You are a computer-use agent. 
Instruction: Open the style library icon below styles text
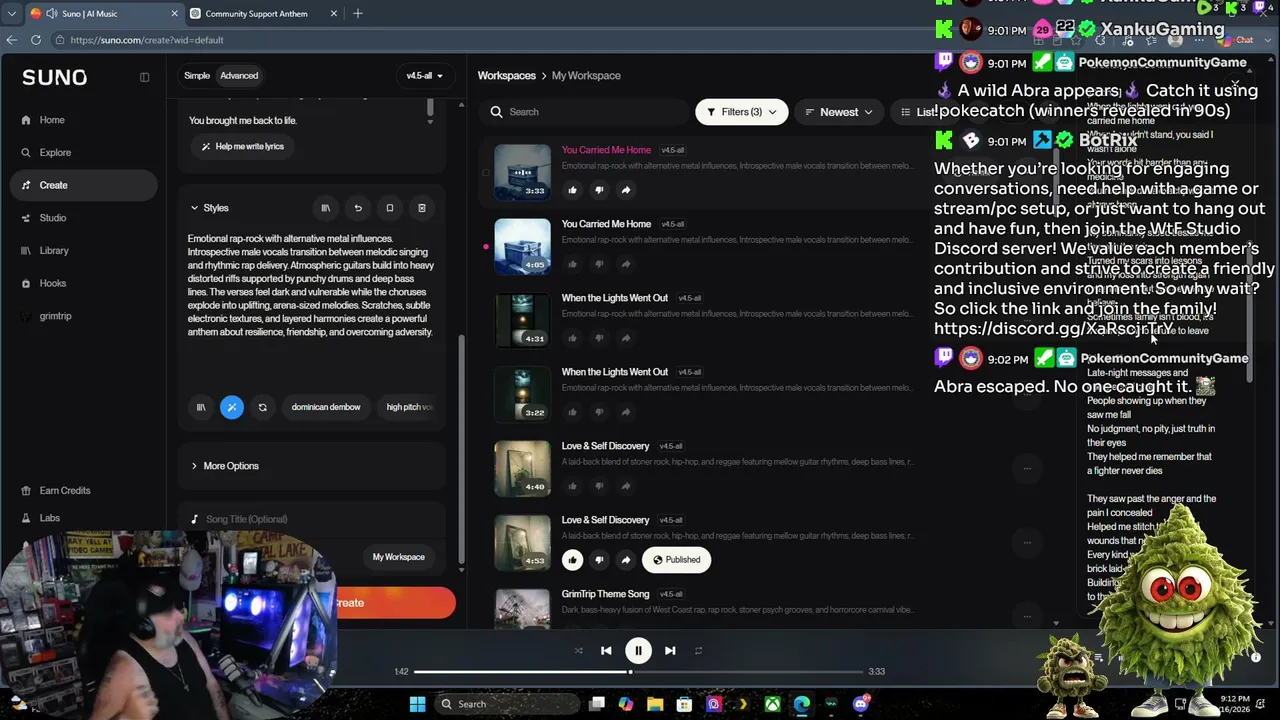pyautogui.click(x=201, y=407)
